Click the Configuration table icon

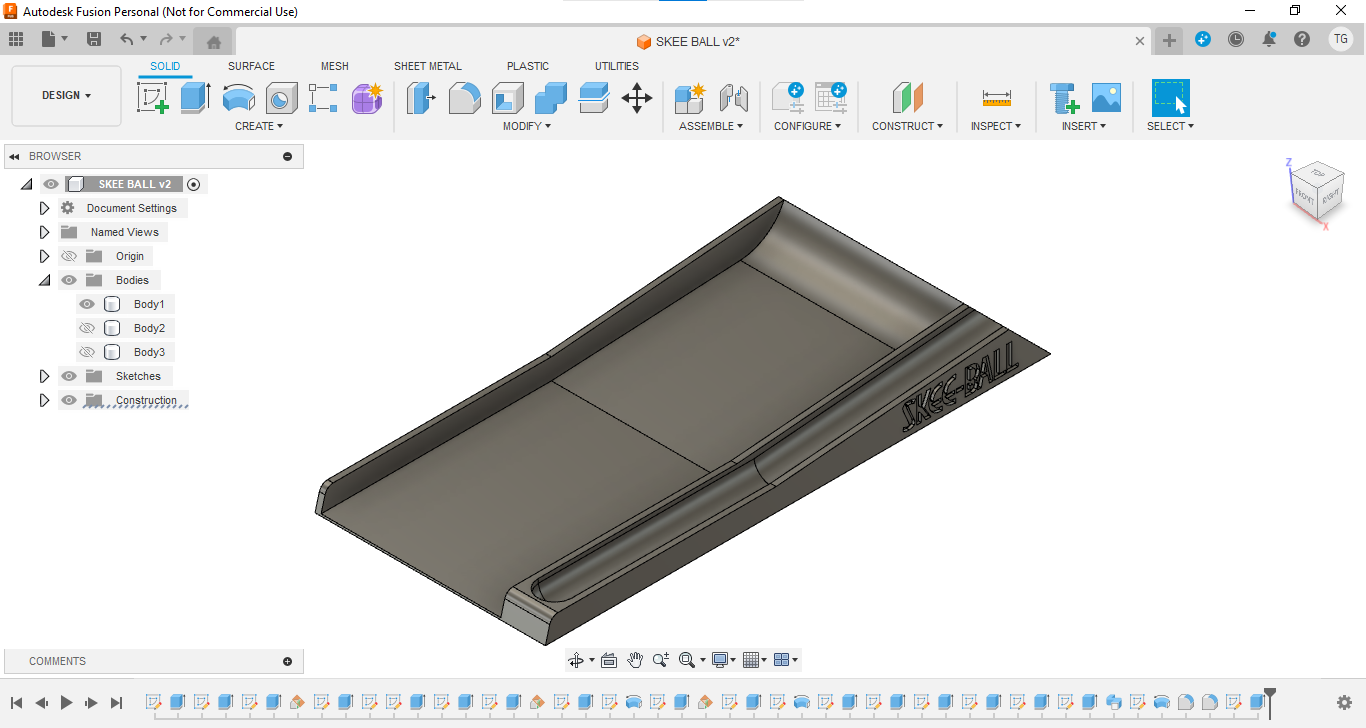tap(830, 98)
